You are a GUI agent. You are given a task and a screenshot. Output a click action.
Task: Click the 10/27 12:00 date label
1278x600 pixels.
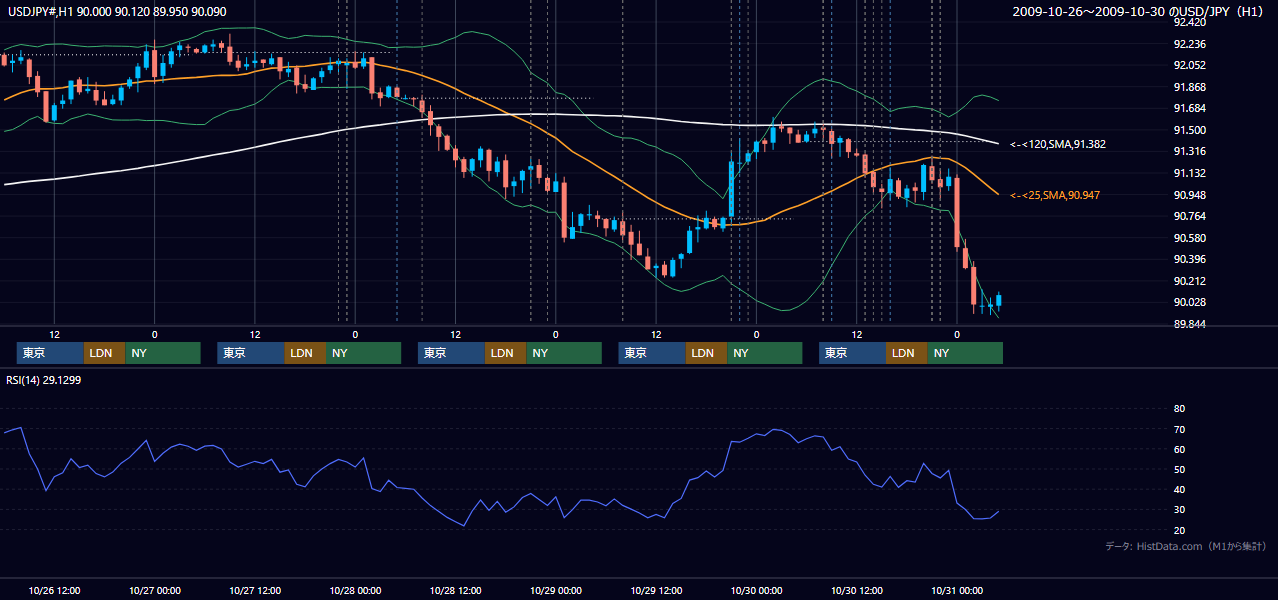pos(255,590)
